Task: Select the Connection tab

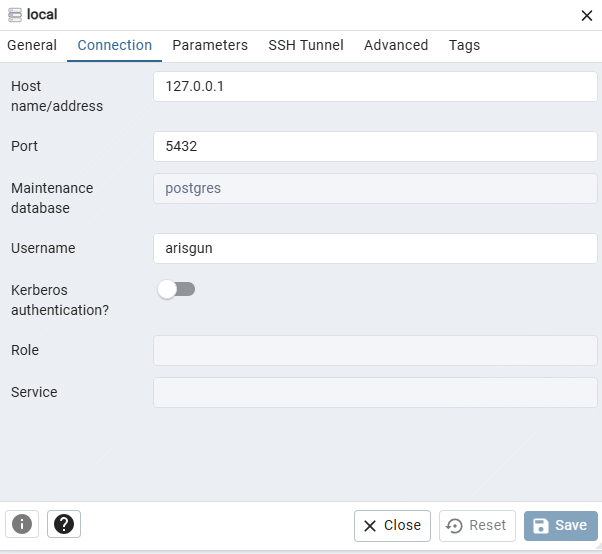Action: click(114, 45)
